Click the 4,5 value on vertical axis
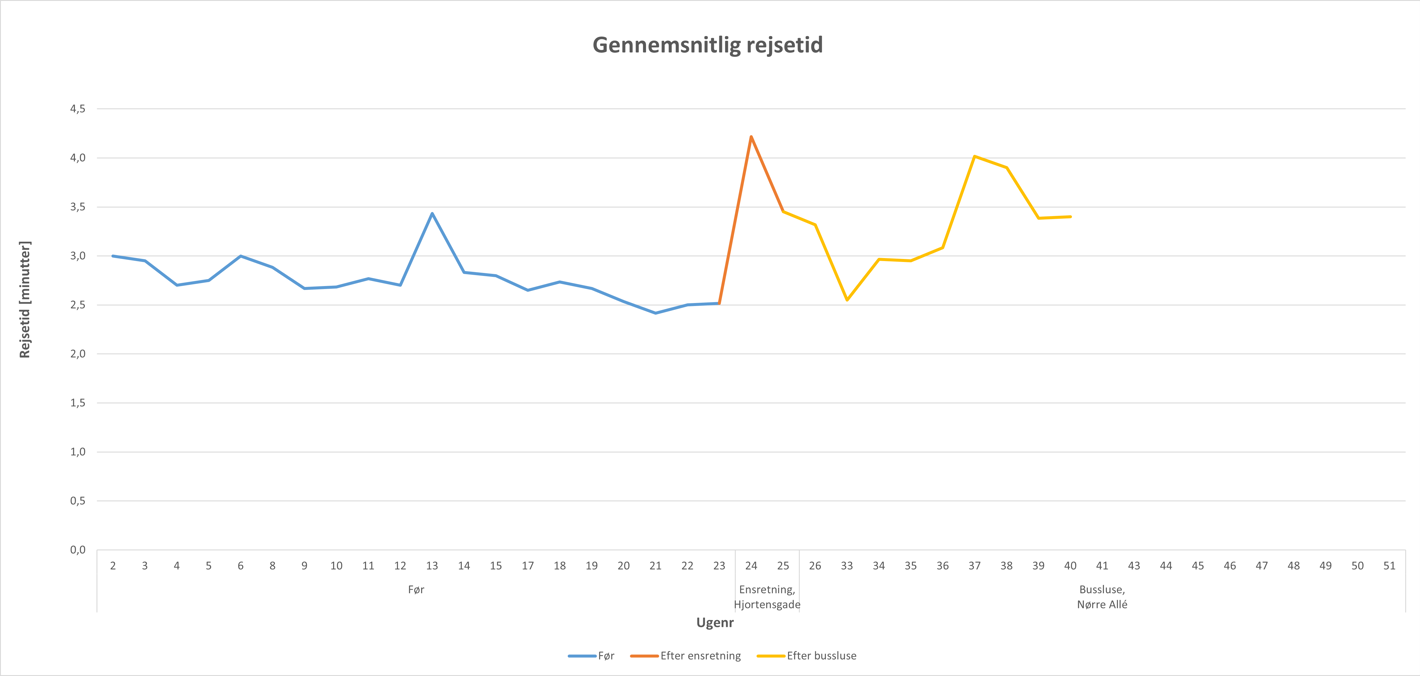The width and height of the screenshot is (1420, 676). click(77, 108)
